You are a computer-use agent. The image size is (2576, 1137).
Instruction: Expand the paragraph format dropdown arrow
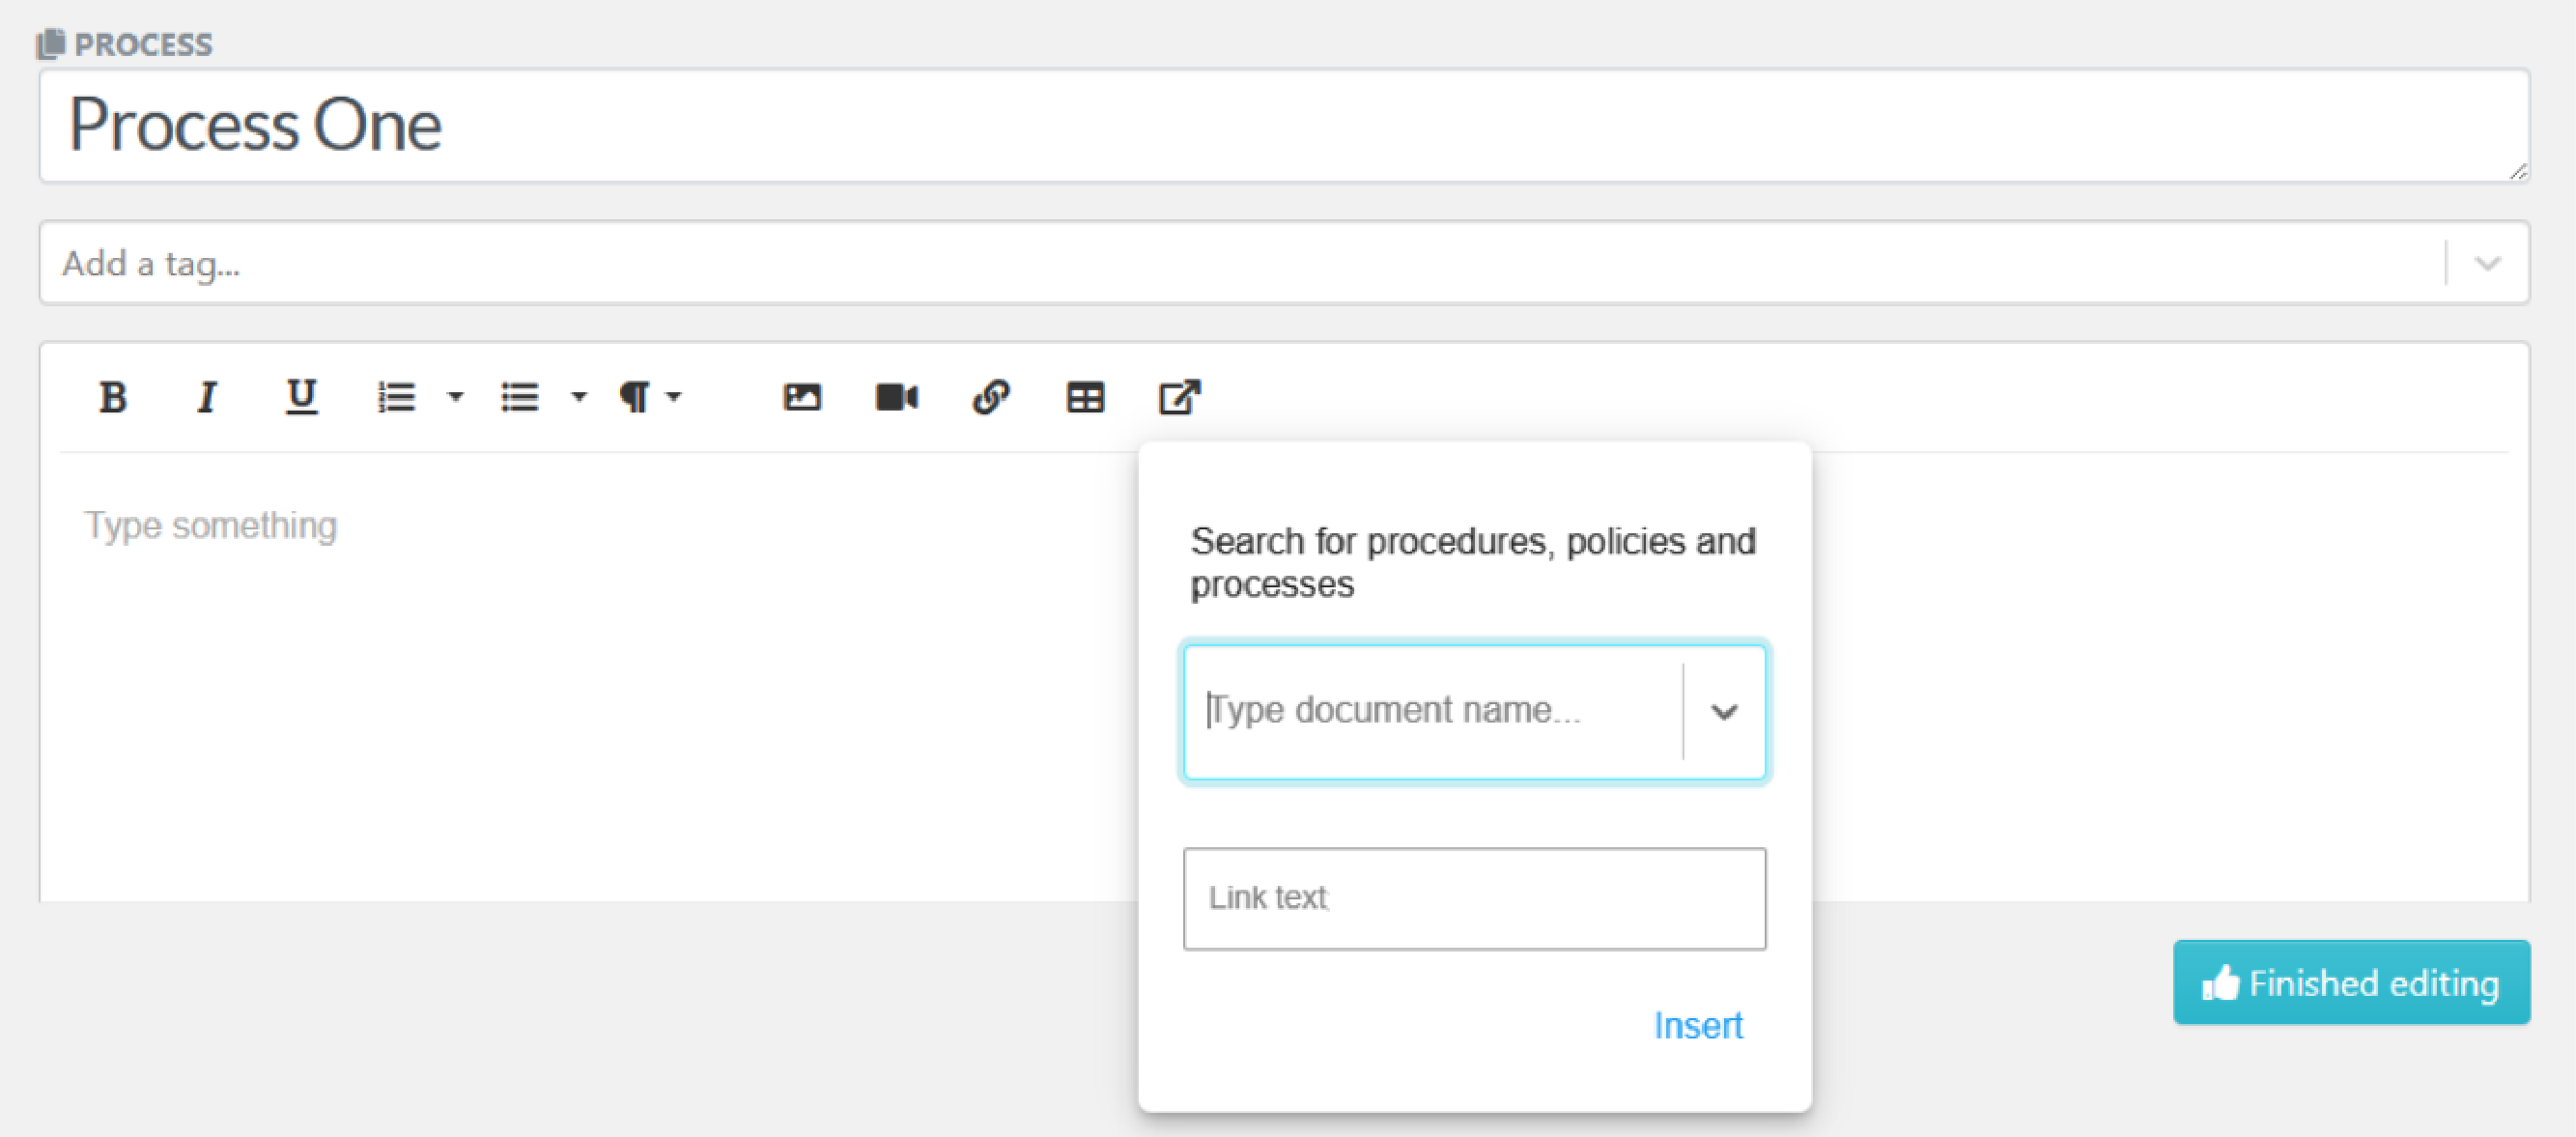coord(675,397)
